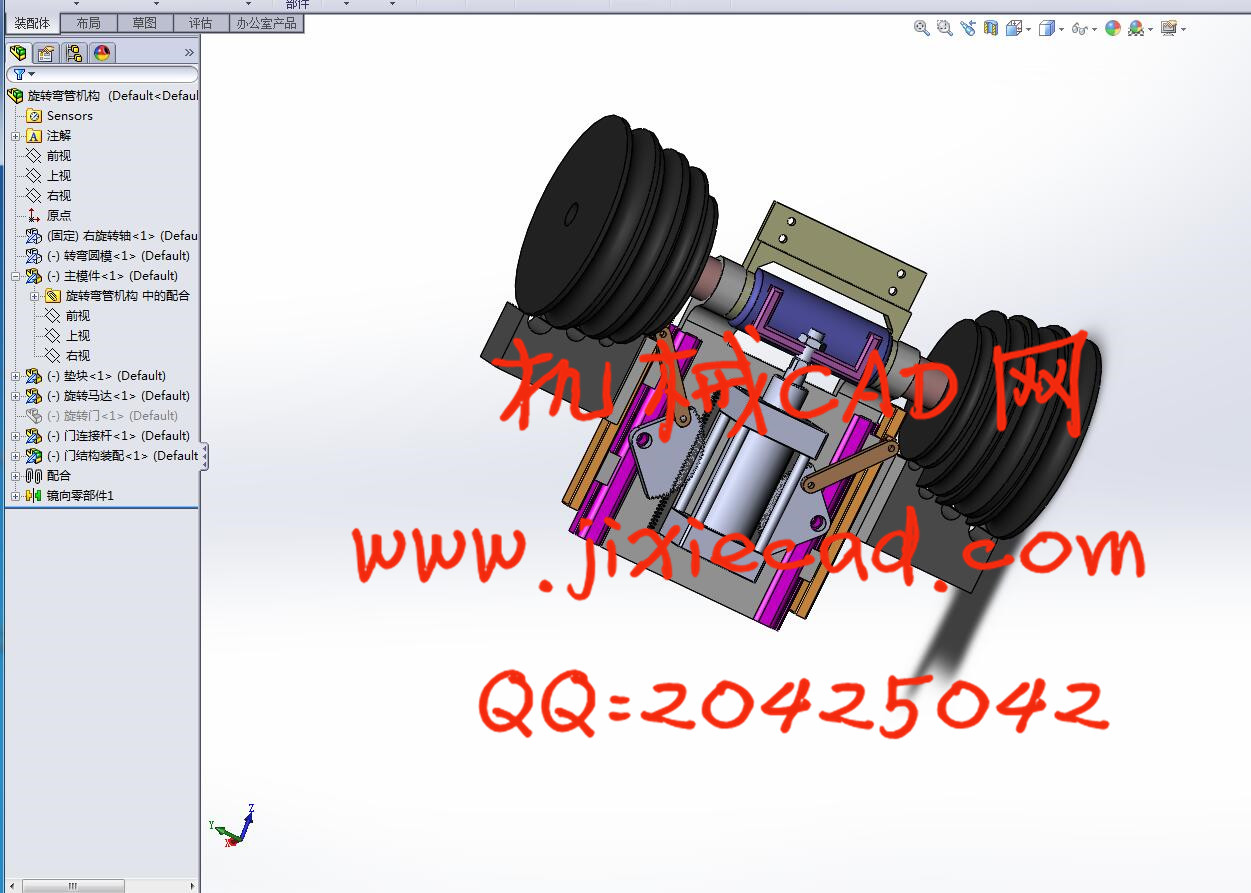Open the ConfigurationManager tab icon
The height and width of the screenshot is (893, 1251).
[74, 53]
